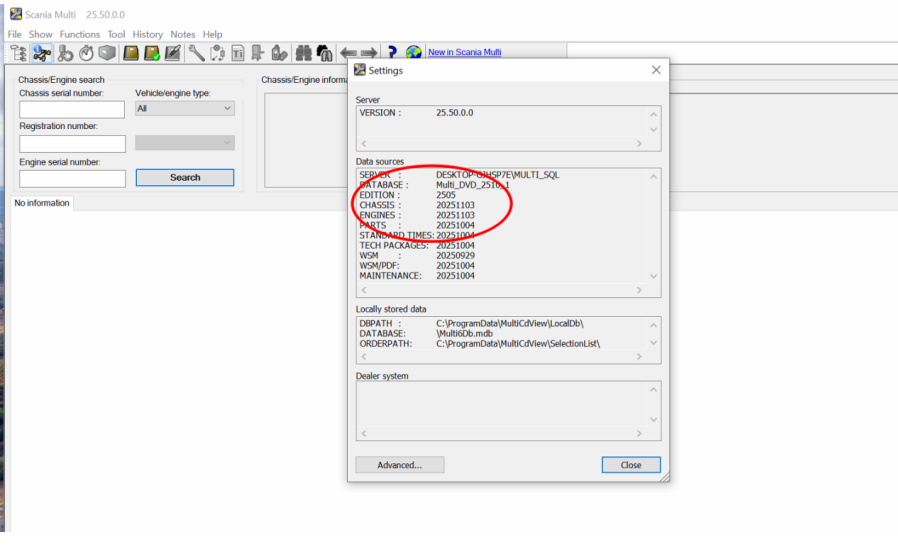Click the blue question mark help icon

point(392,53)
